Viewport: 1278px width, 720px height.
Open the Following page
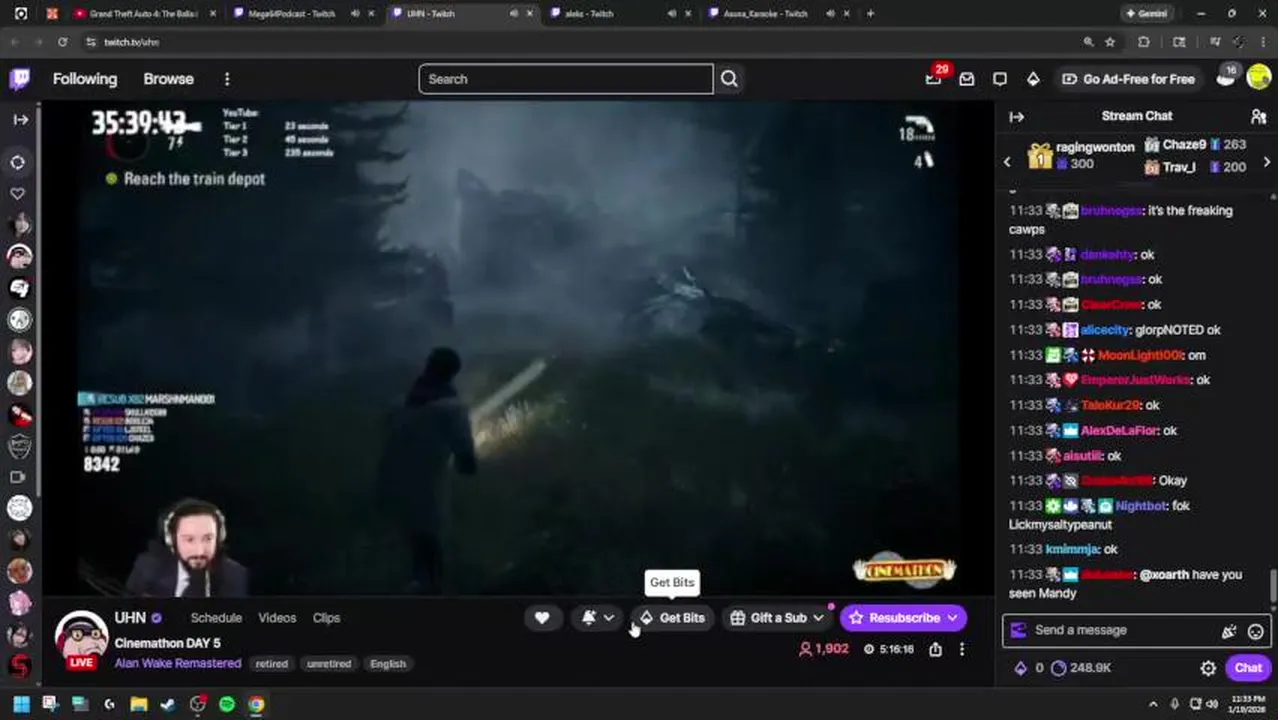point(85,79)
